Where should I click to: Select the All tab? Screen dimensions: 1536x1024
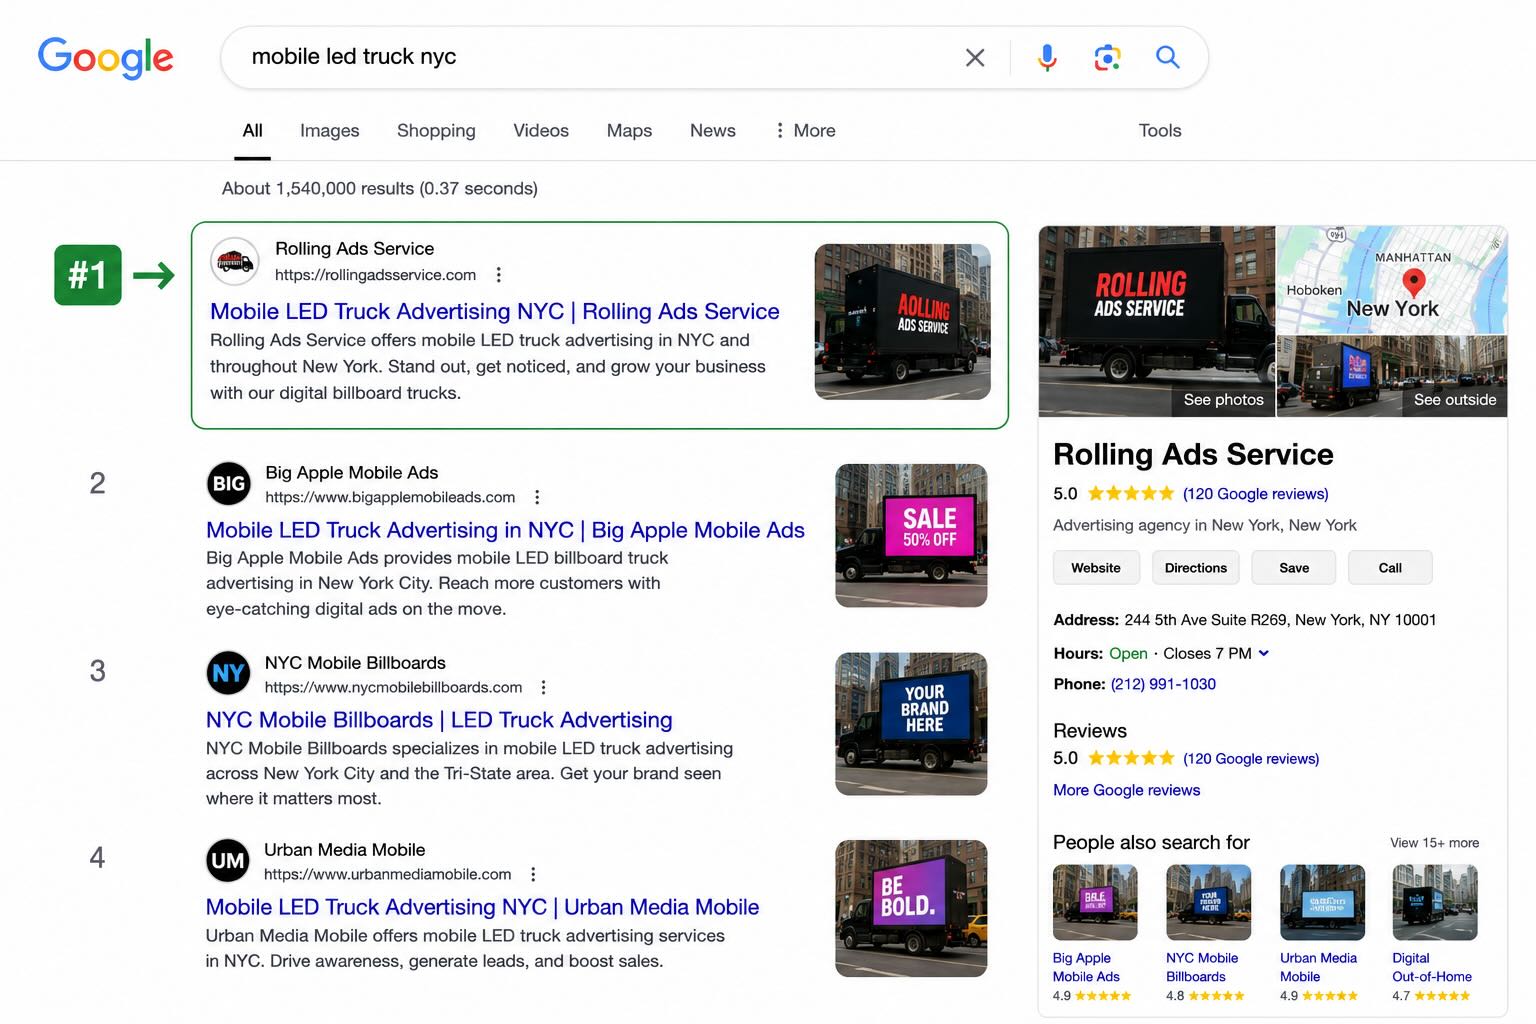tap(253, 131)
